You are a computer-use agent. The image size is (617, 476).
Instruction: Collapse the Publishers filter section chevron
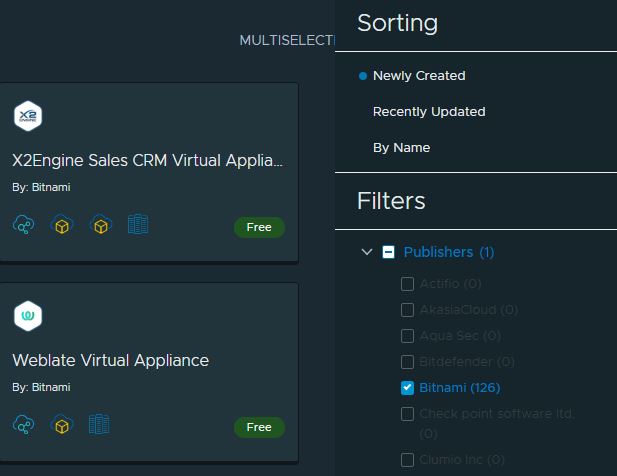pyautogui.click(x=366, y=252)
